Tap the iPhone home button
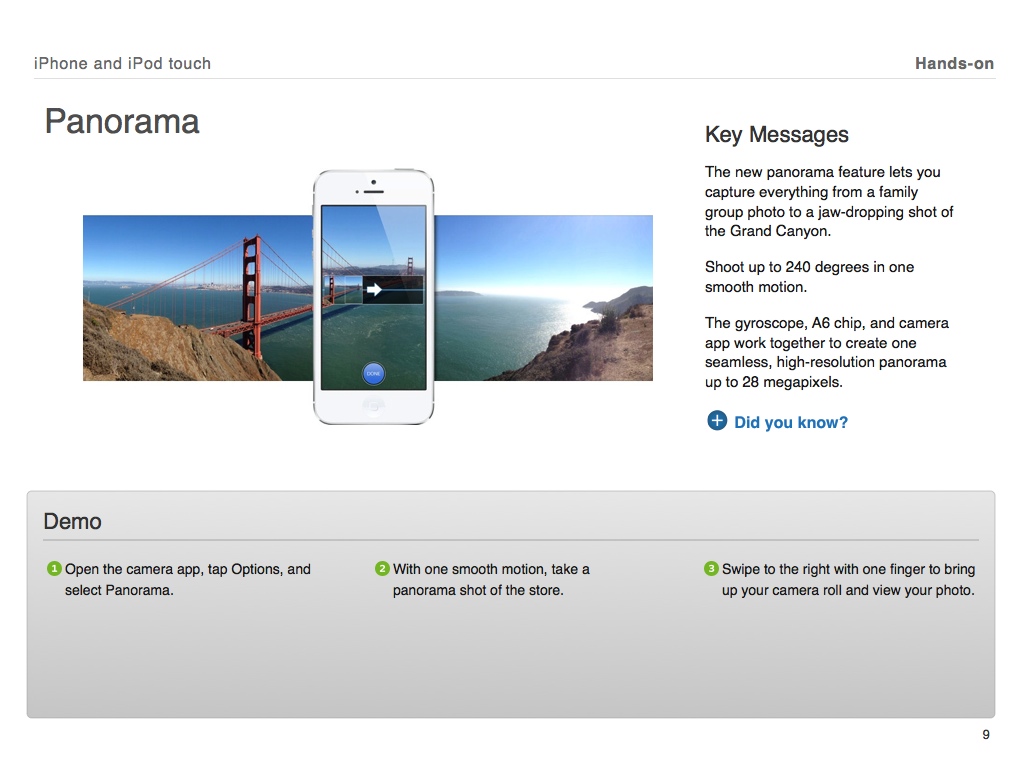Viewport: 1024px width, 768px height. click(374, 406)
